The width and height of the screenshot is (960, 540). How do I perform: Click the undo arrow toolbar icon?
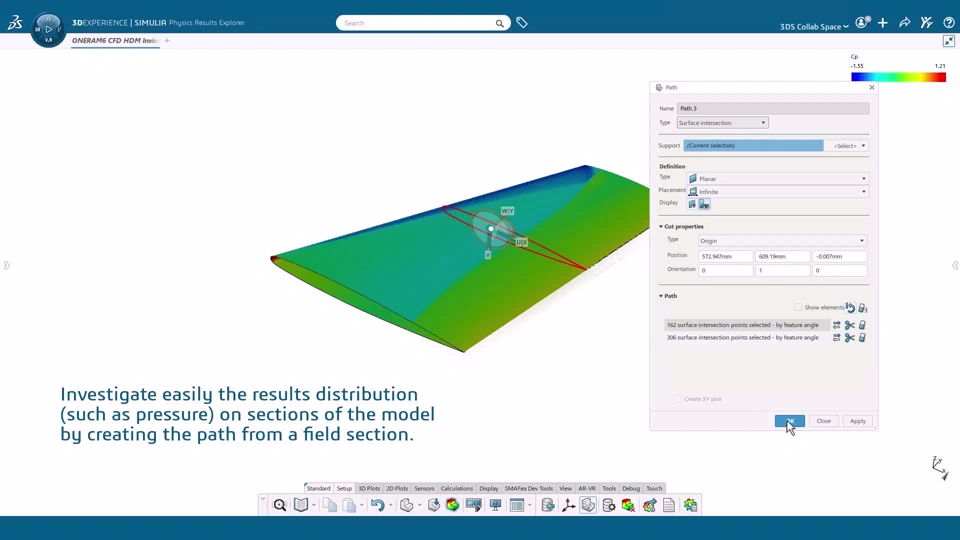(x=377, y=505)
